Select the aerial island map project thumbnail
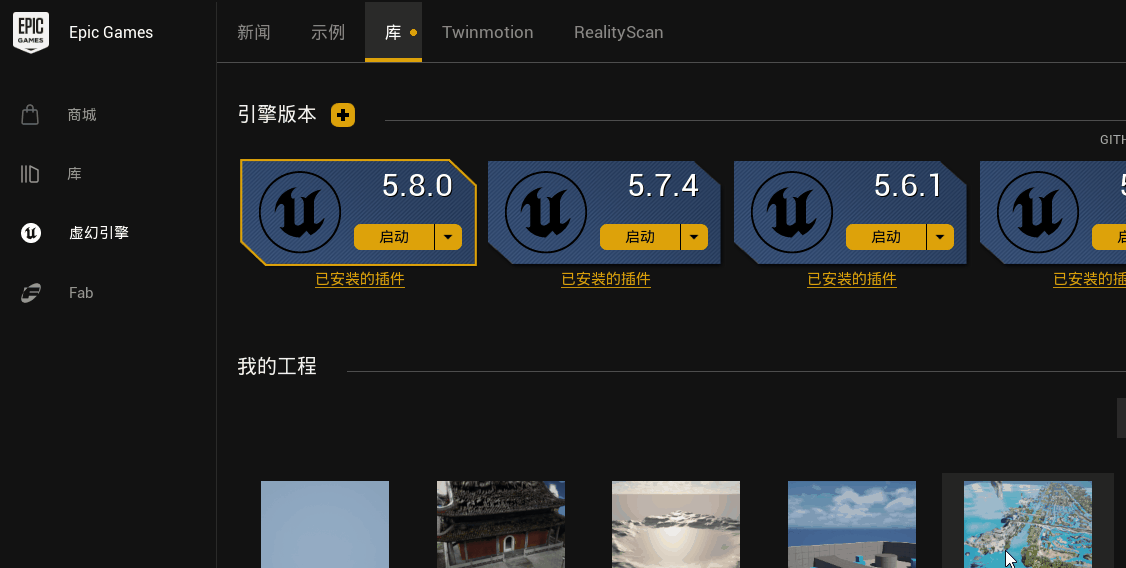Image resolution: width=1126 pixels, height=568 pixels. point(1028,524)
